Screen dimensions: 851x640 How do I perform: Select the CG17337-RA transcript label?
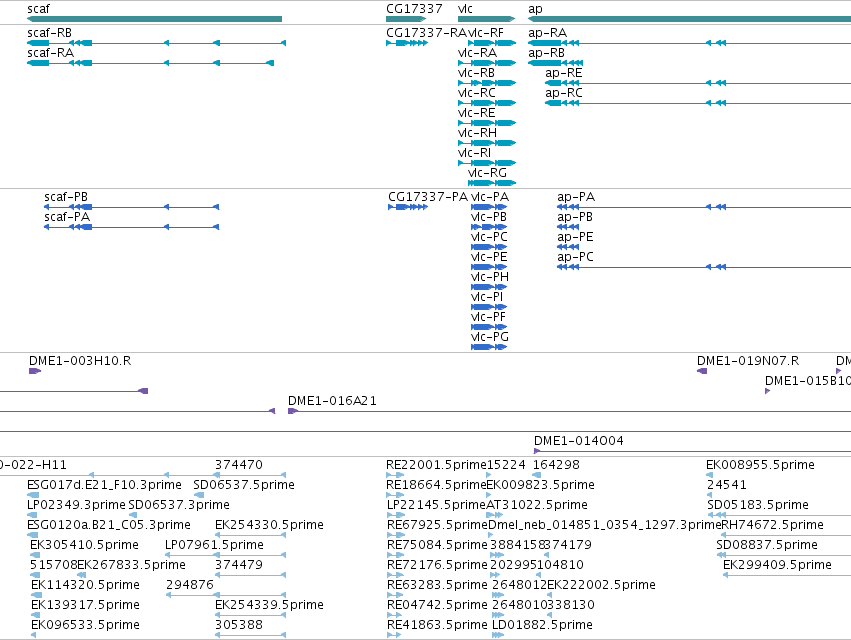pyautogui.click(x=427, y=33)
